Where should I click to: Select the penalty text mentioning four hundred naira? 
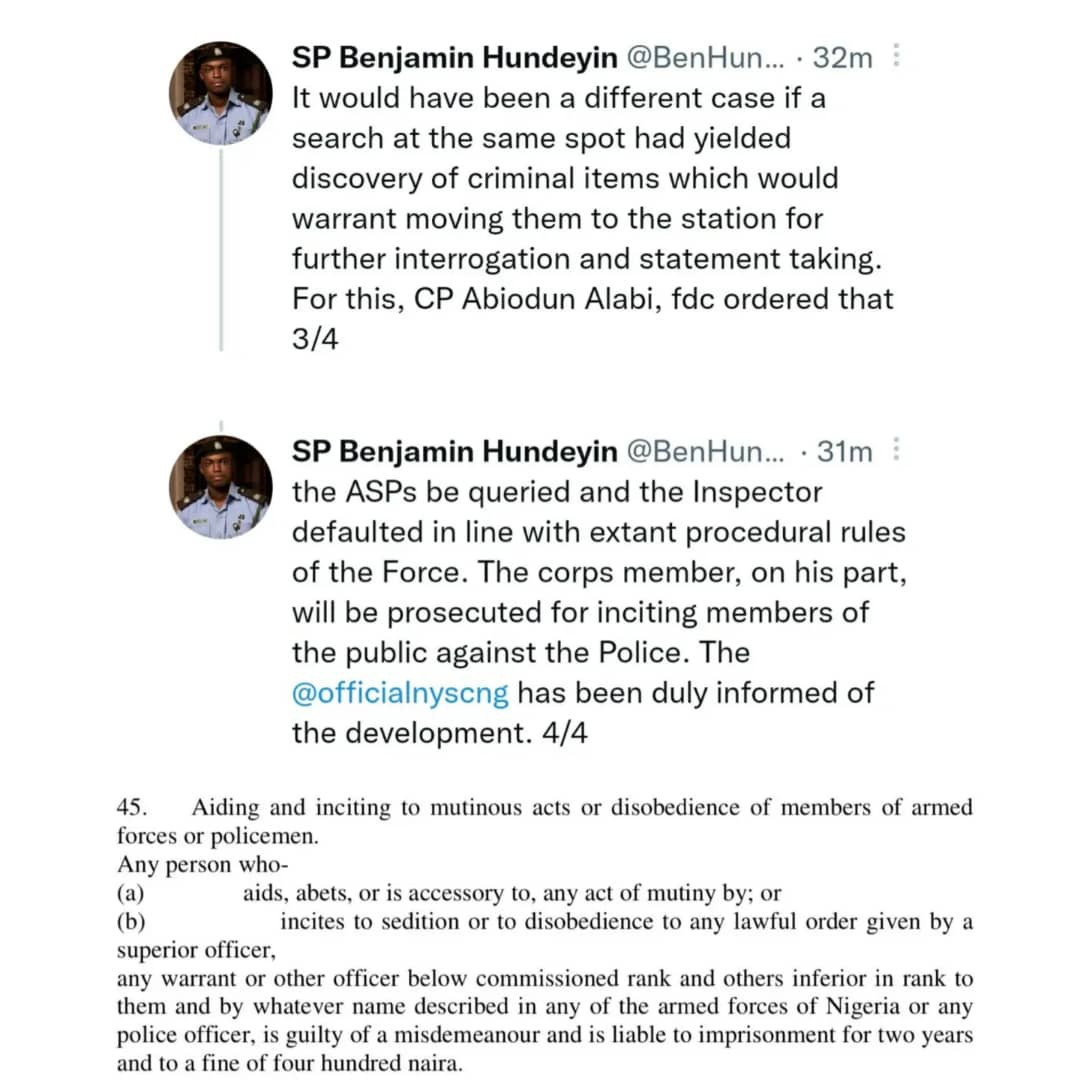(x=544, y=1020)
